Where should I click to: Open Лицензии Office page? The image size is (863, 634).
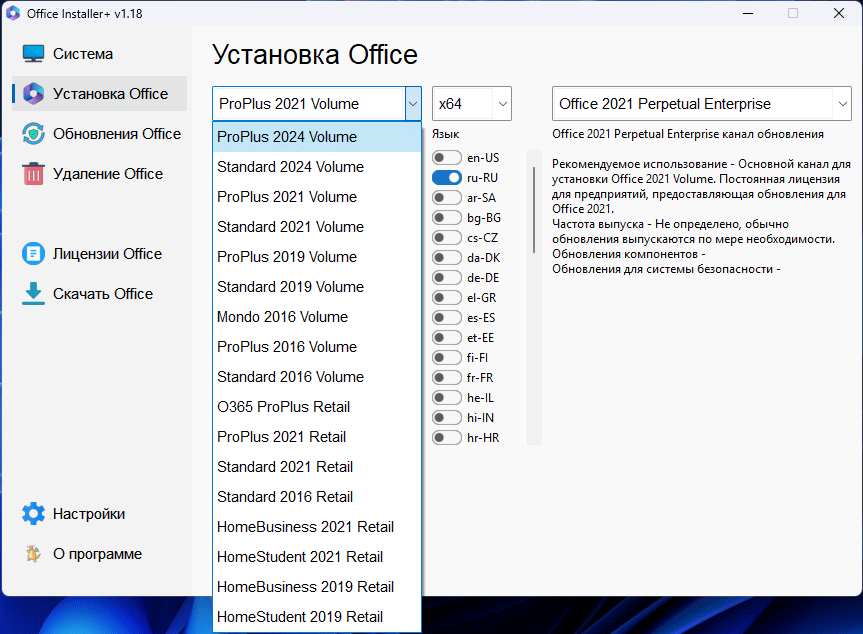100,254
